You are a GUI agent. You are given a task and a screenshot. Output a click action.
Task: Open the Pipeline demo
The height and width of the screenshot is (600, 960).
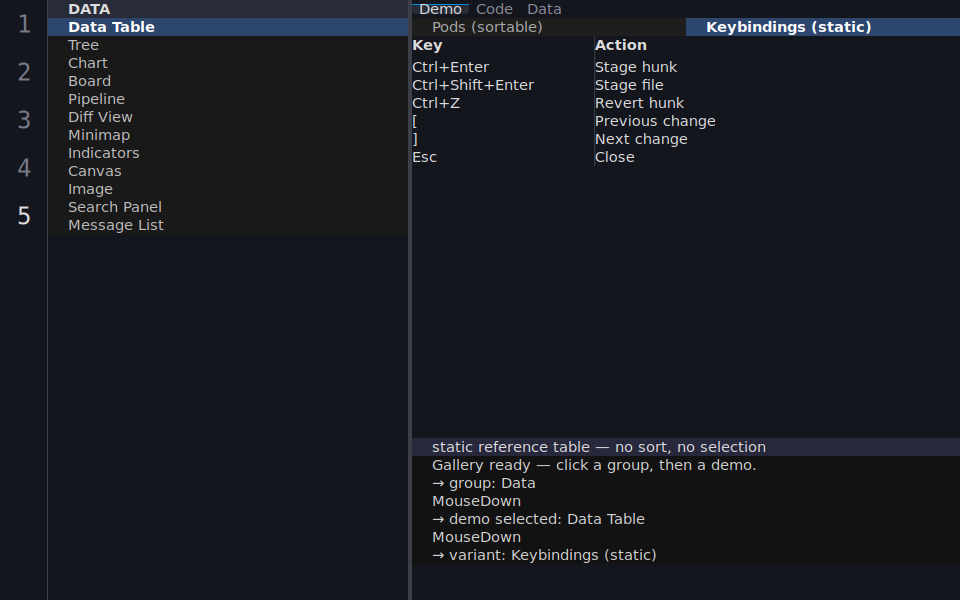click(x=228, y=99)
